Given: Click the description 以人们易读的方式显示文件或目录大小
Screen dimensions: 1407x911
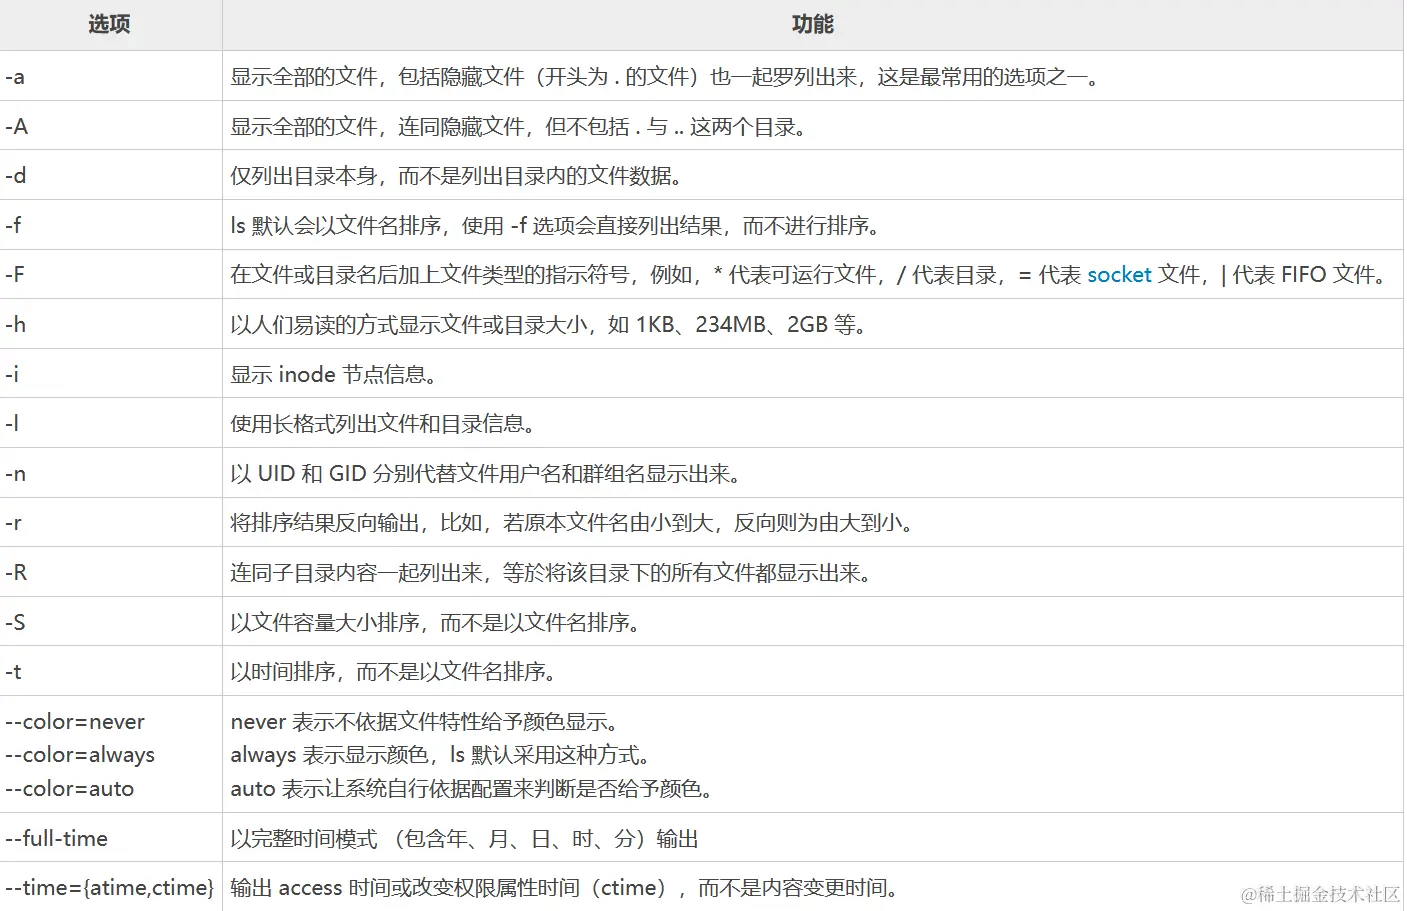Looking at the screenshot, I should (x=548, y=325).
